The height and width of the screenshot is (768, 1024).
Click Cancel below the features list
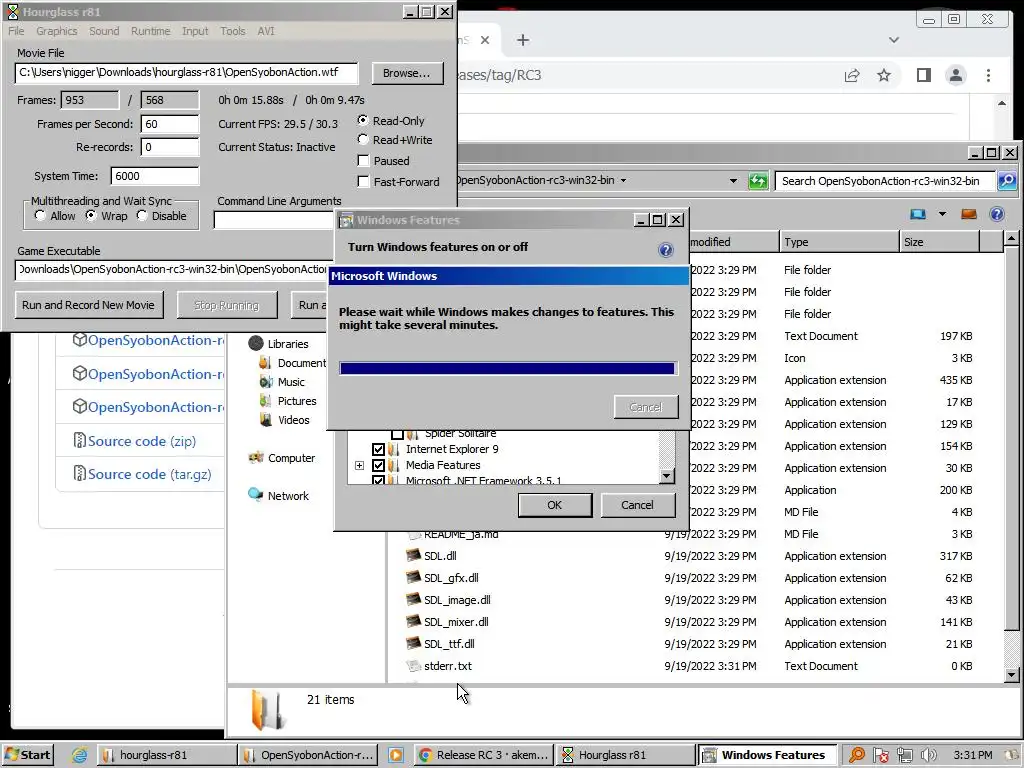637,505
